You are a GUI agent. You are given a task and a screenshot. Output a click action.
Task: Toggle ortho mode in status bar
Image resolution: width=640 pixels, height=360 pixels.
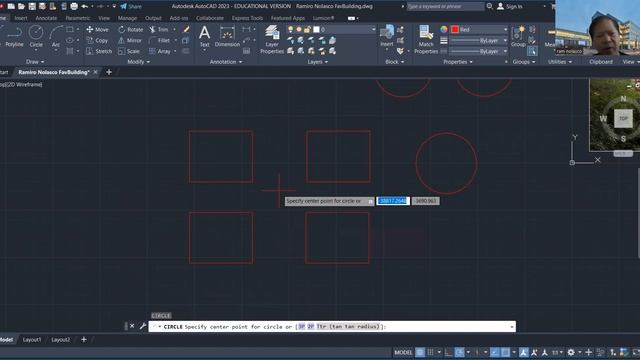click(x=449, y=352)
